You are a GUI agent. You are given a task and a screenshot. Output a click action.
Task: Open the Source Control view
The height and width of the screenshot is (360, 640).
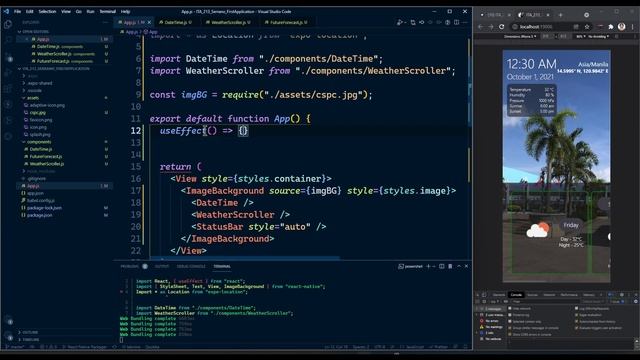click(x=8, y=56)
